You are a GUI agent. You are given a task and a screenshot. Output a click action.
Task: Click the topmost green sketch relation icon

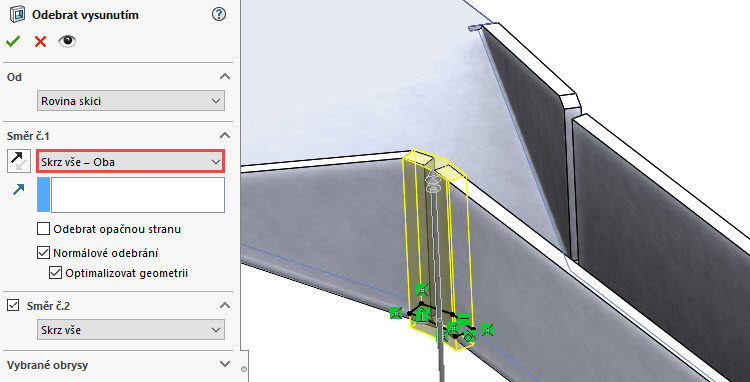421,289
